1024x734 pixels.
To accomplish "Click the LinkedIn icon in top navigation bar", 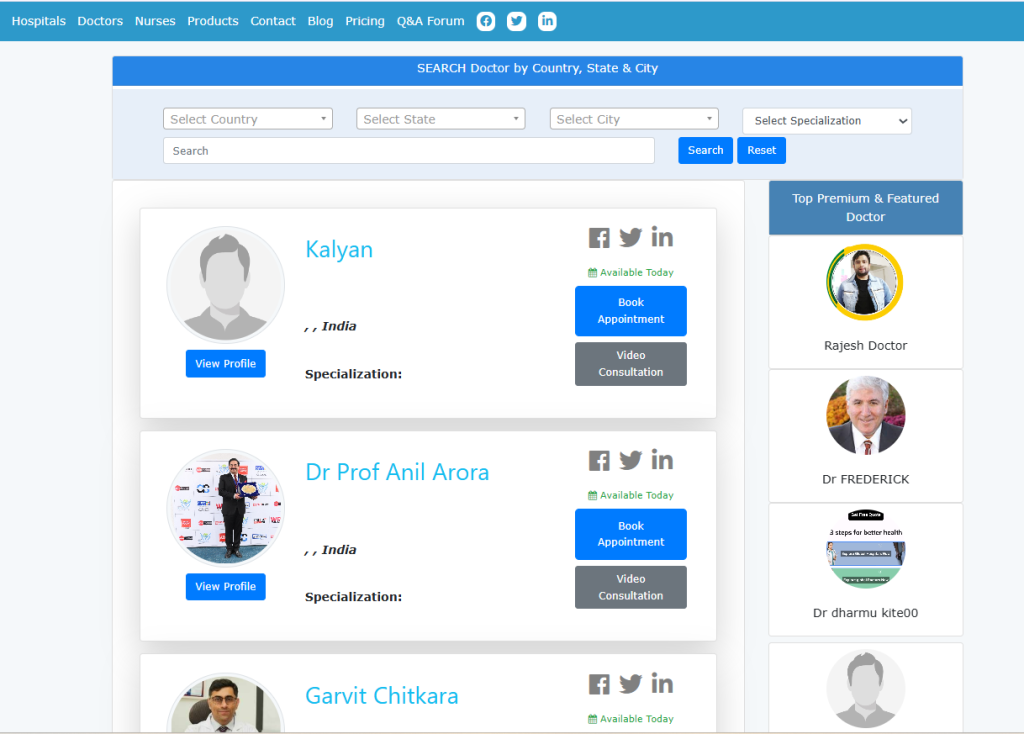I will 547,21.
